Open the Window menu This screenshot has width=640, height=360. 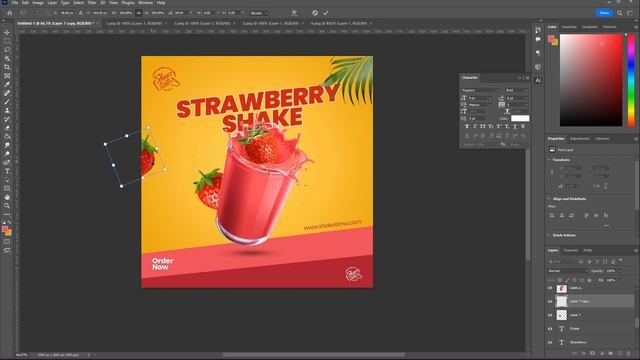(x=146, y=2)
